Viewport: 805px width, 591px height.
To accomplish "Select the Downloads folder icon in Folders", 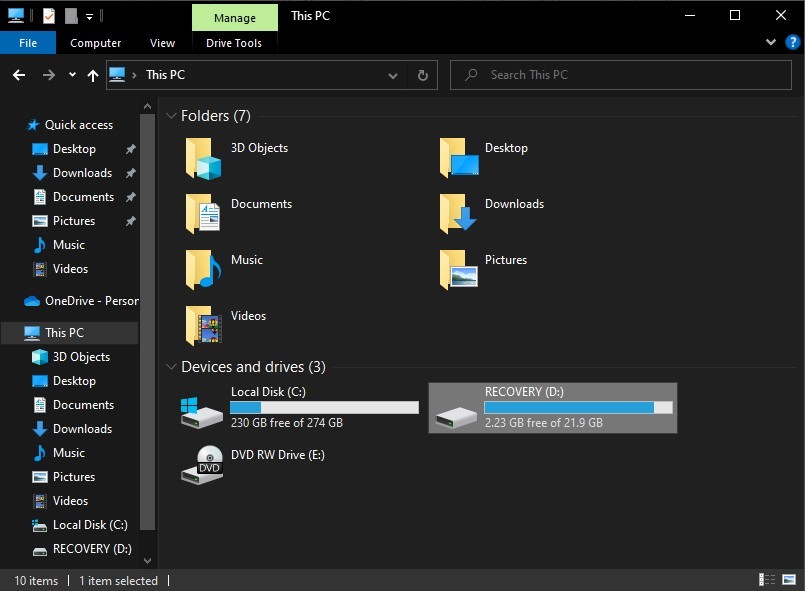I will click(x=457, y=213).
